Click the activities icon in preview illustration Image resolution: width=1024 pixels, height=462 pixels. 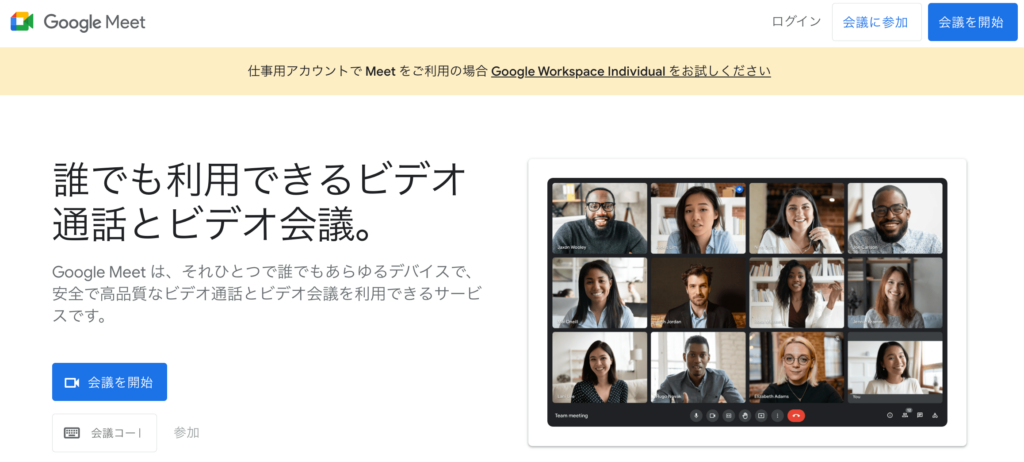935,416
